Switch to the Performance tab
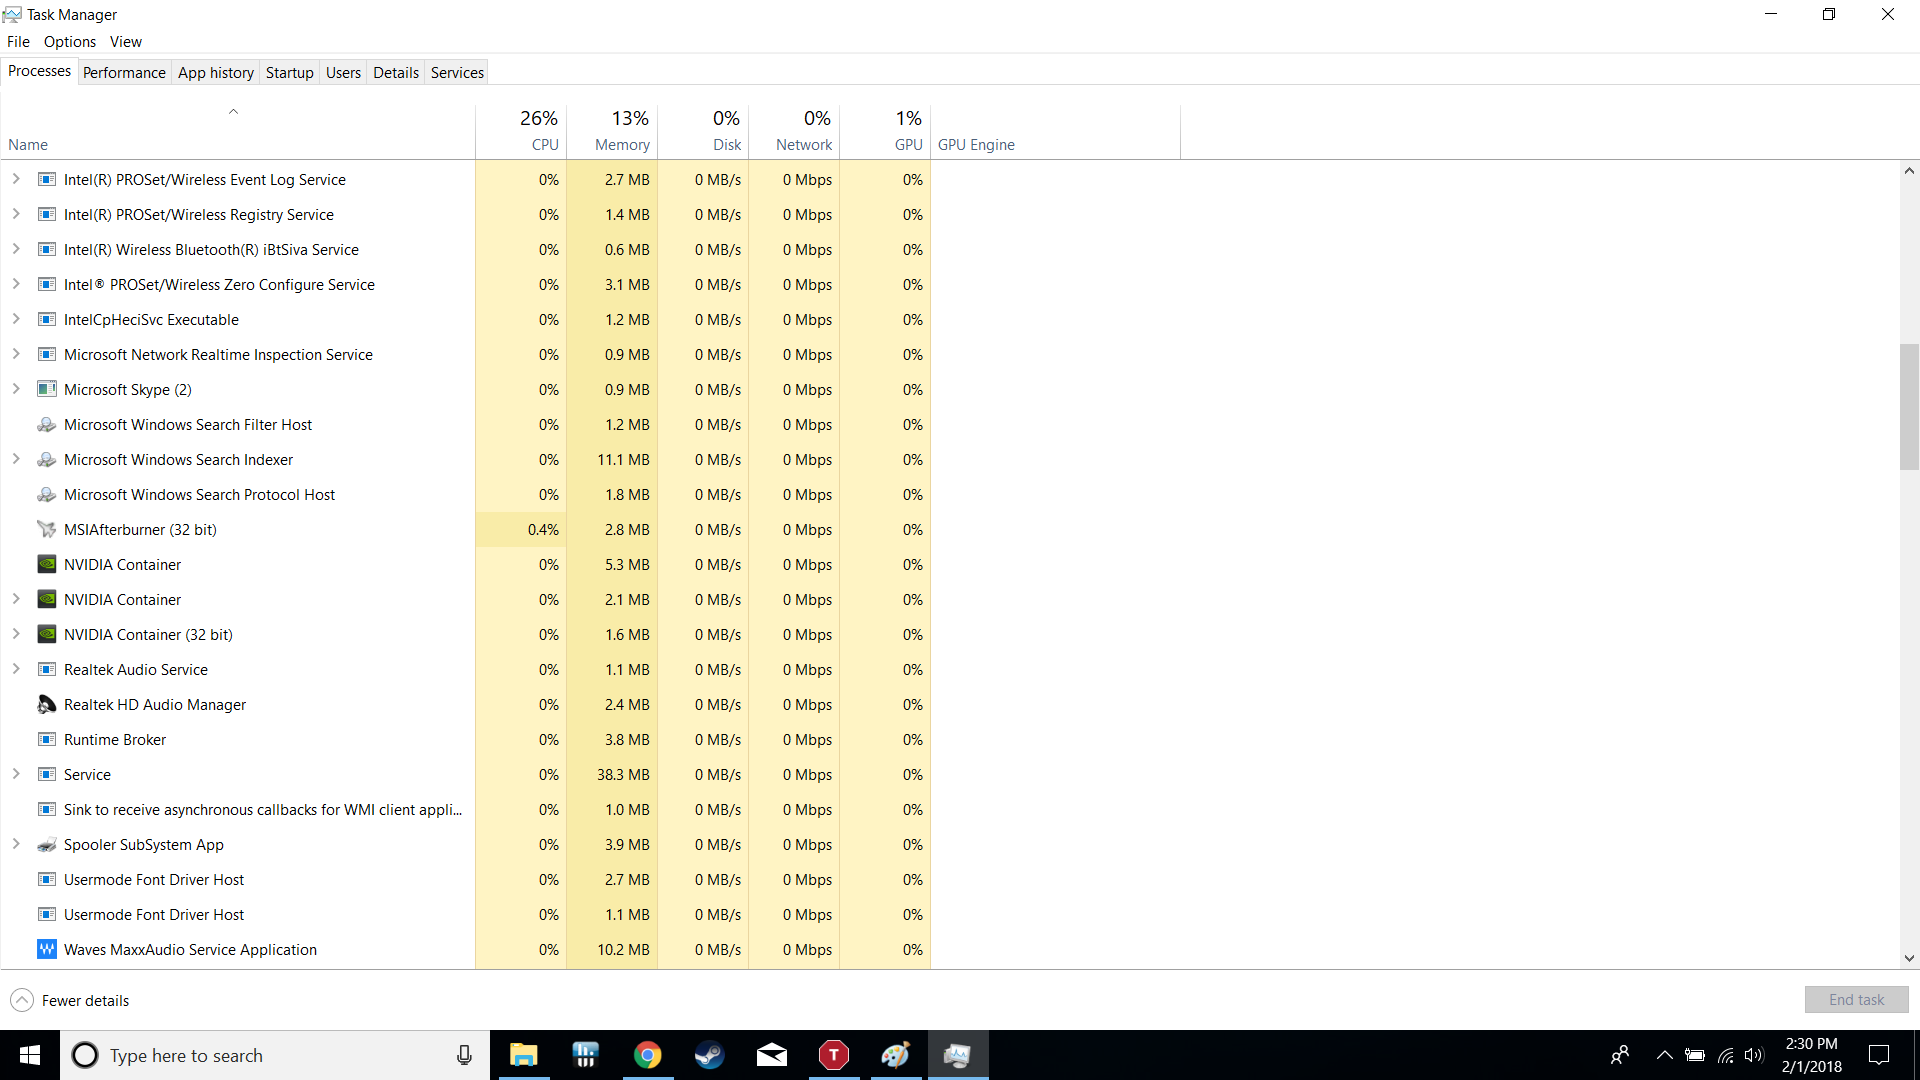The width and height of the screenshot is (1920, 1080). click(124, 72)
